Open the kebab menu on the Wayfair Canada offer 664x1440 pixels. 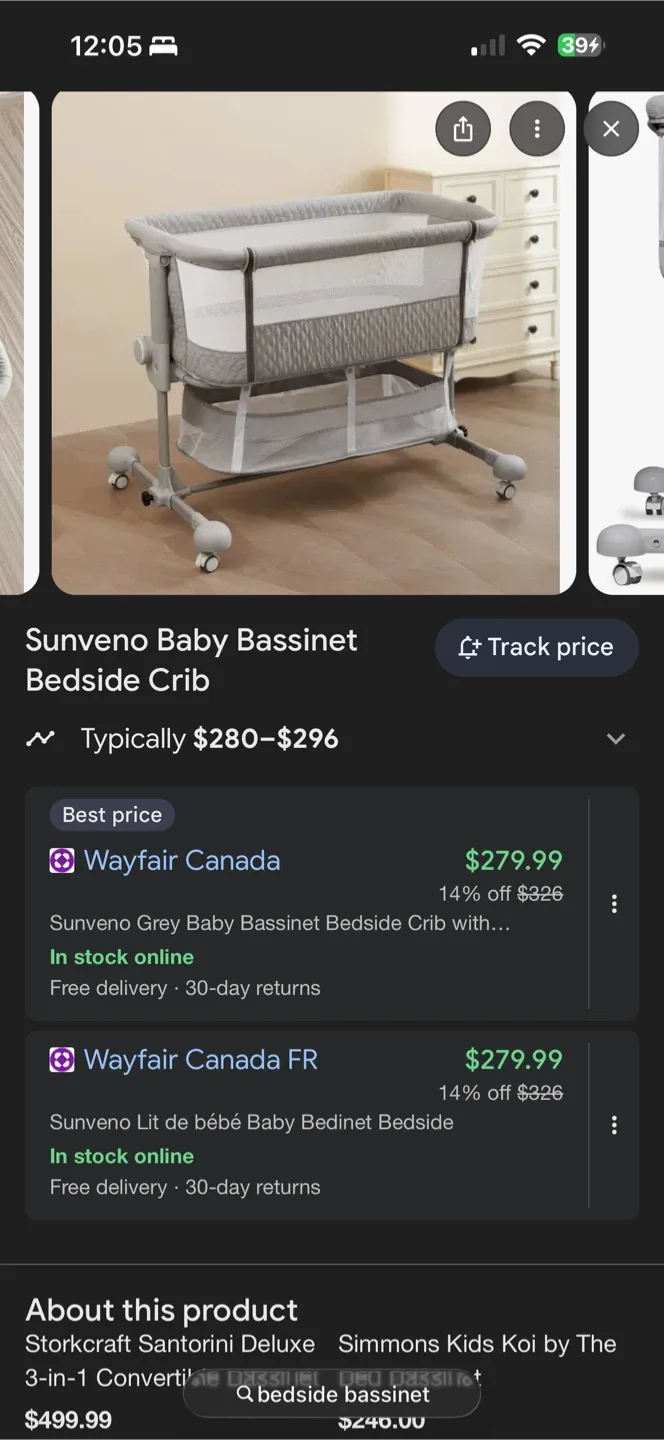point(614,902)
